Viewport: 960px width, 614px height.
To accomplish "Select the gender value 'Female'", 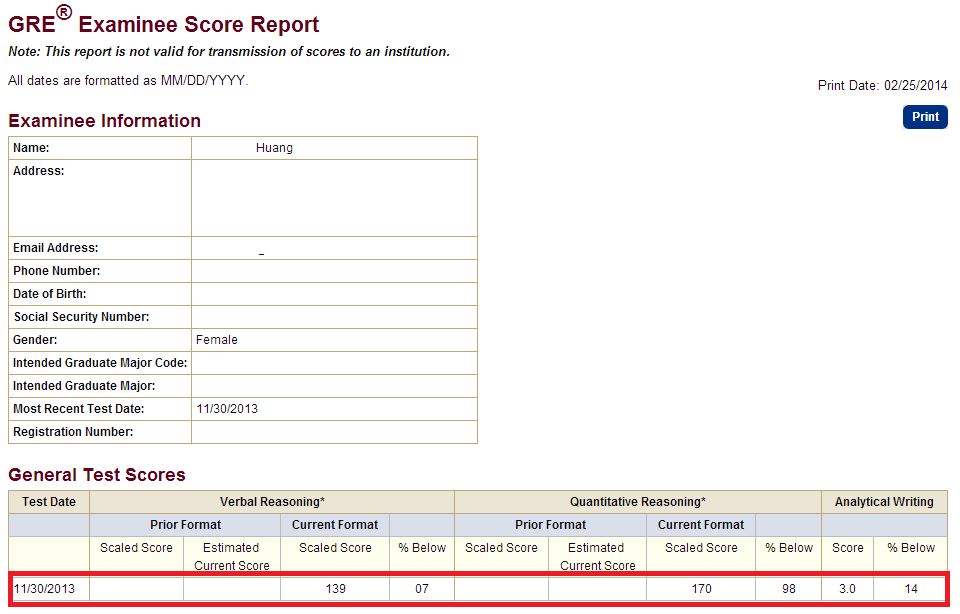I will [x=217, y=340].
